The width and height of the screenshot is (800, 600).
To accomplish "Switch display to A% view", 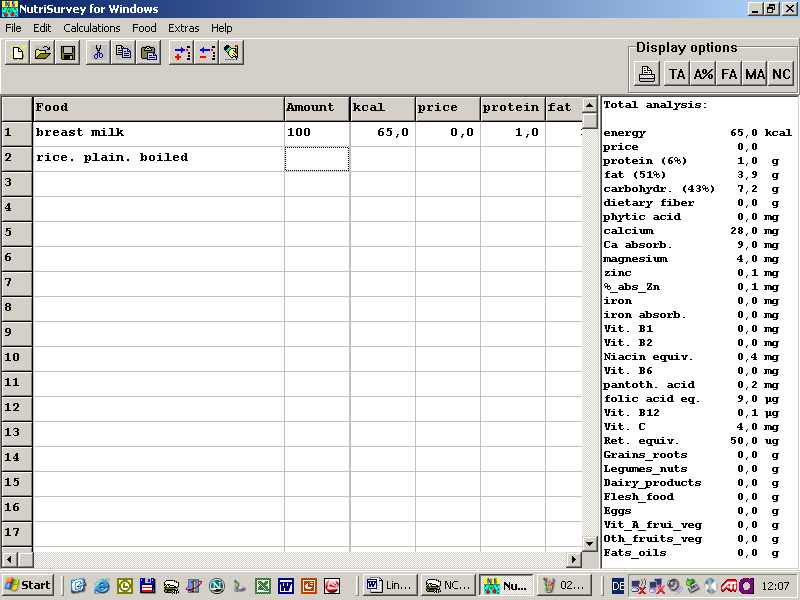I will tap(703, 74).
